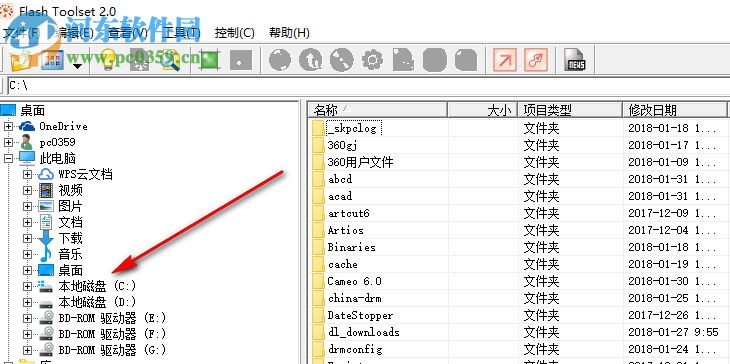
Task: Open the 查看(V) menu
Action: coord(128,33)
